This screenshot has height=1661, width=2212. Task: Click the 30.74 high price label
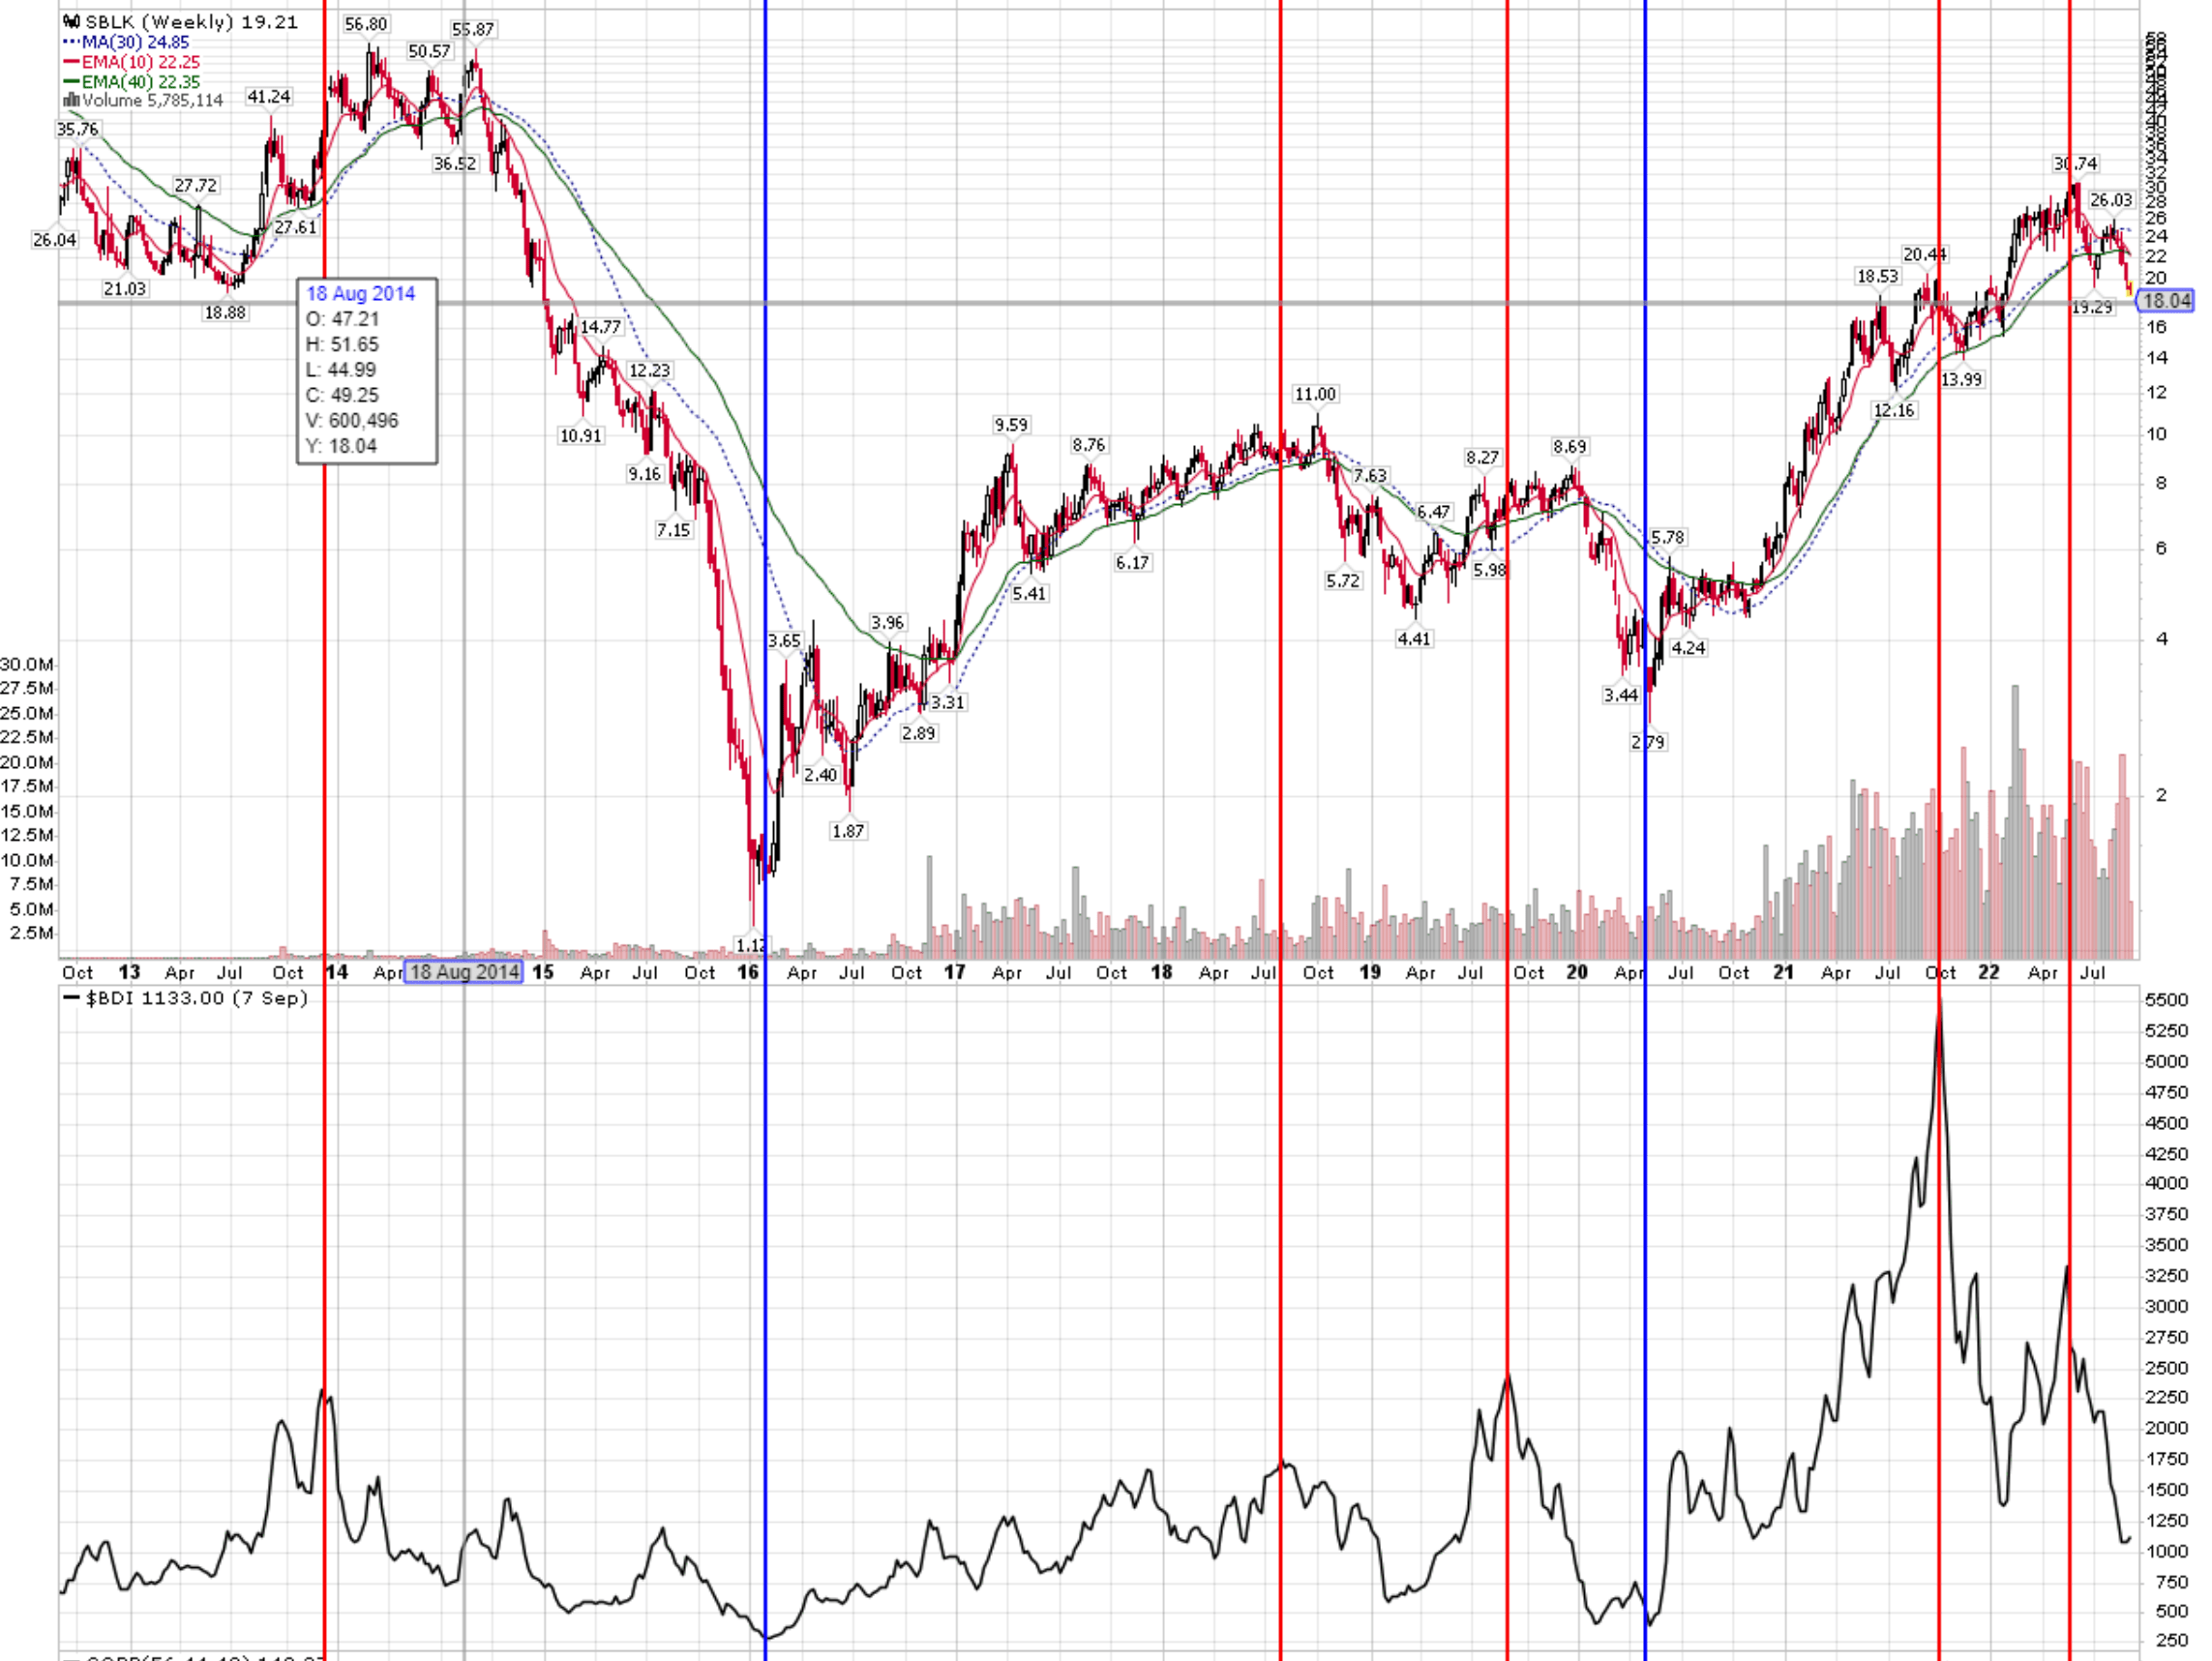2075,163
